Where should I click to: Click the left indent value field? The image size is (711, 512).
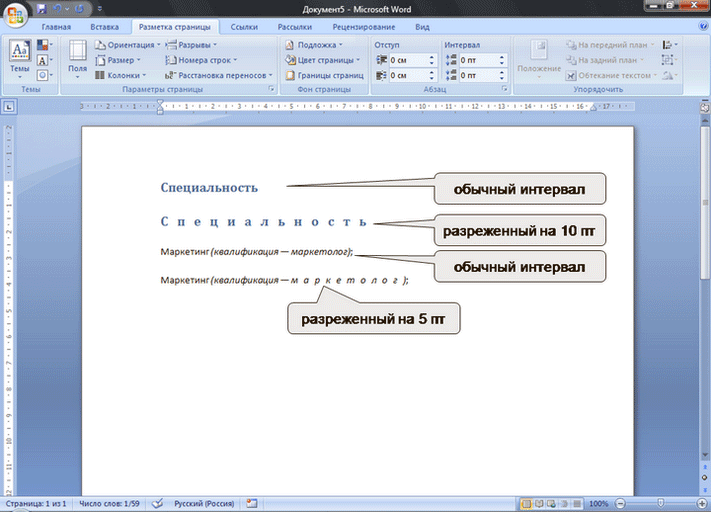[x=408, y=60]
